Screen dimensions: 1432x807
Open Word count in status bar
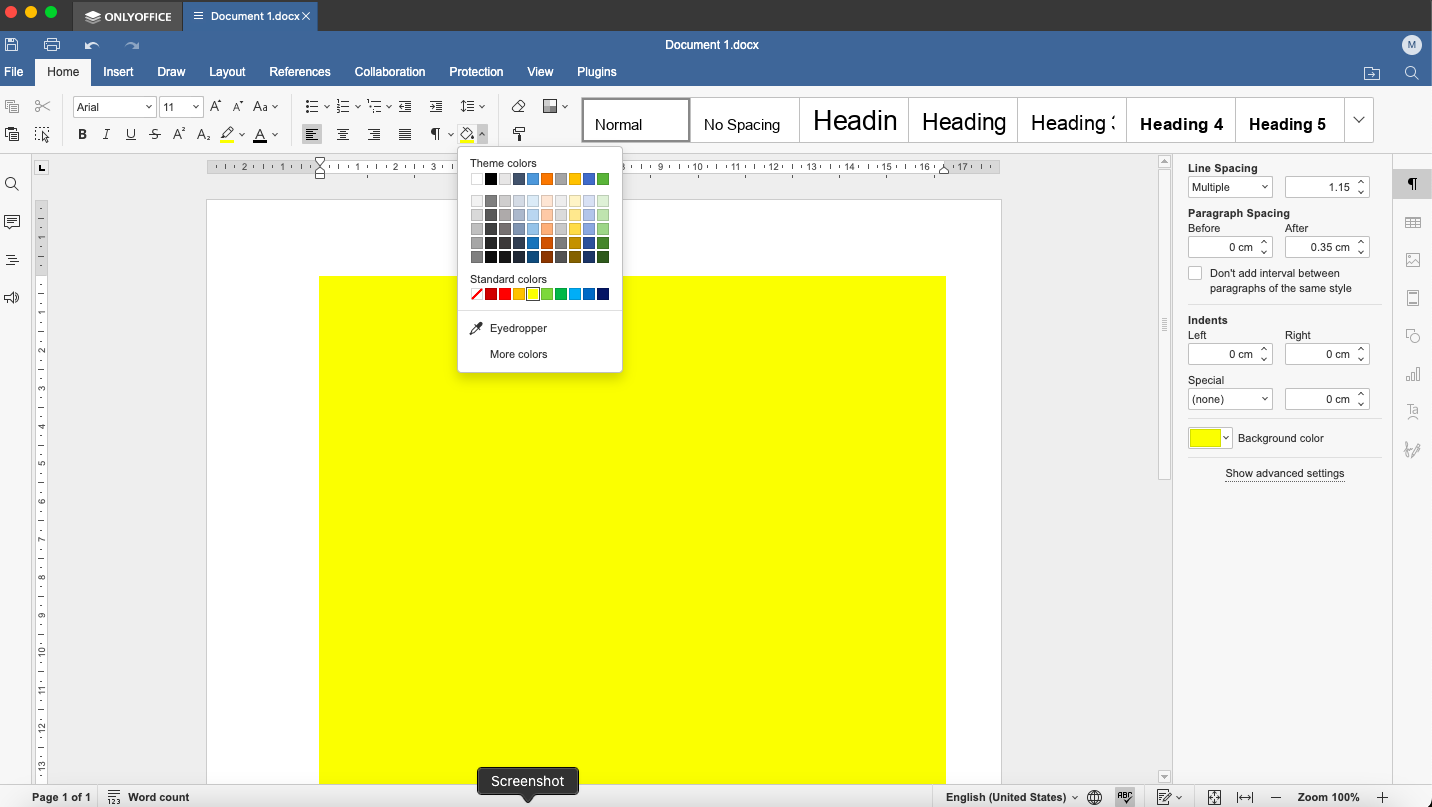click(148, 797)
